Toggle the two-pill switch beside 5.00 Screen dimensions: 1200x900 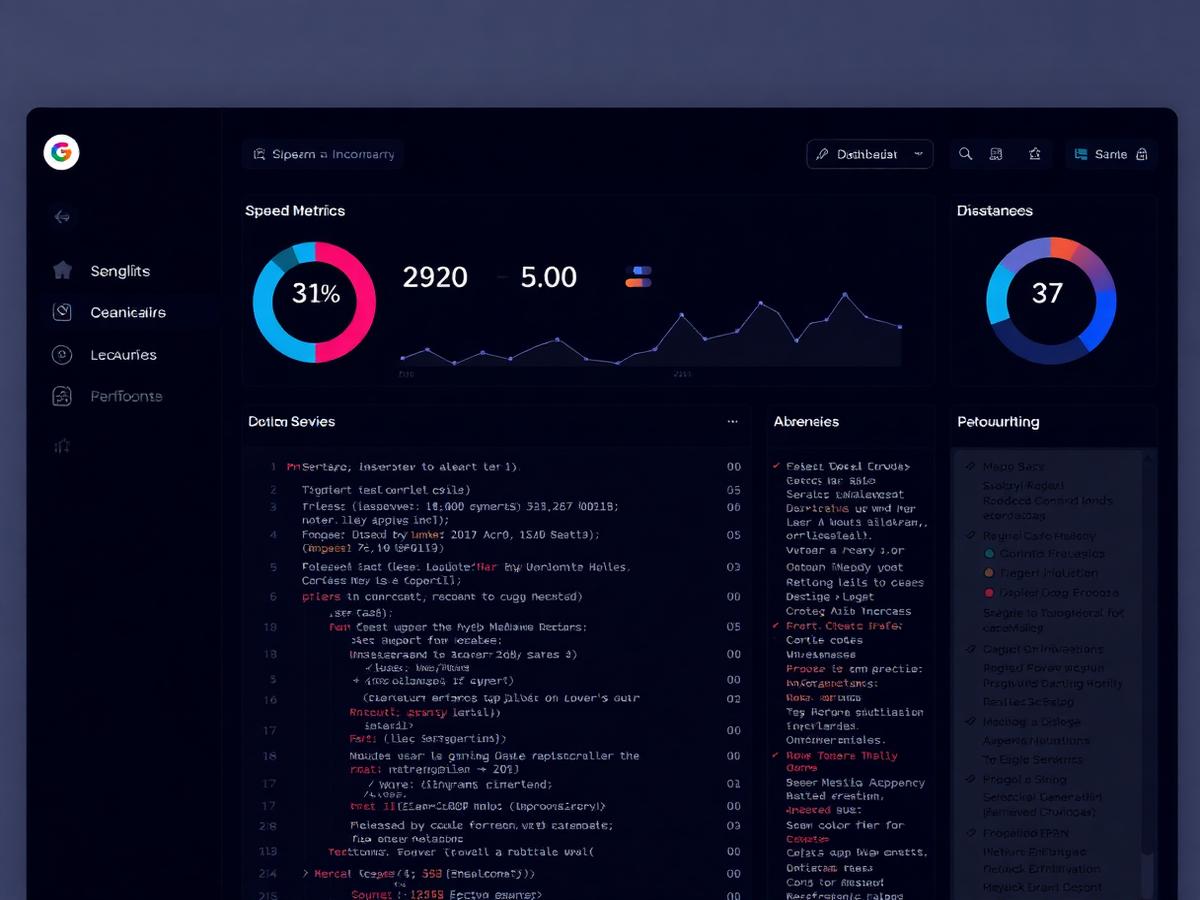638,277
